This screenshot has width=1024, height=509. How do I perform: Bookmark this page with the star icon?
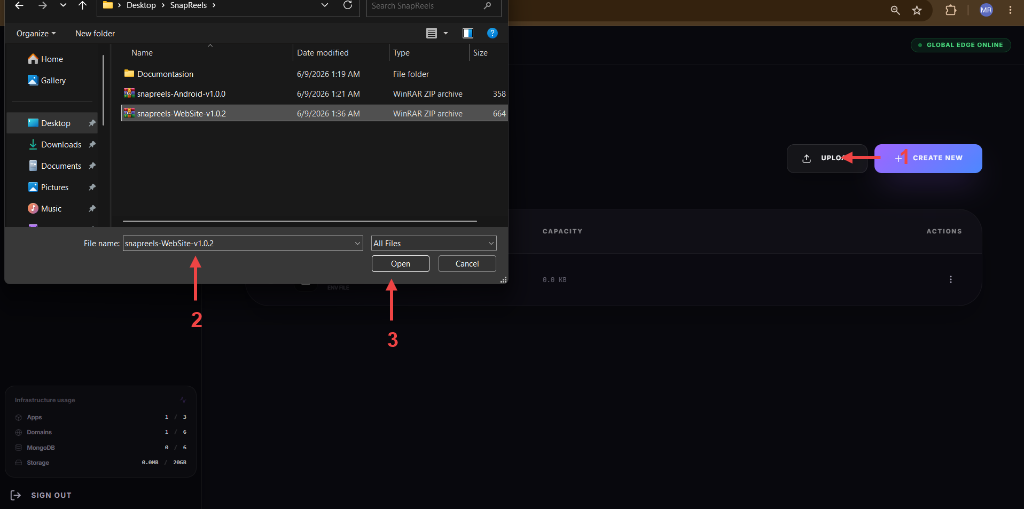(x=917, y=10)
